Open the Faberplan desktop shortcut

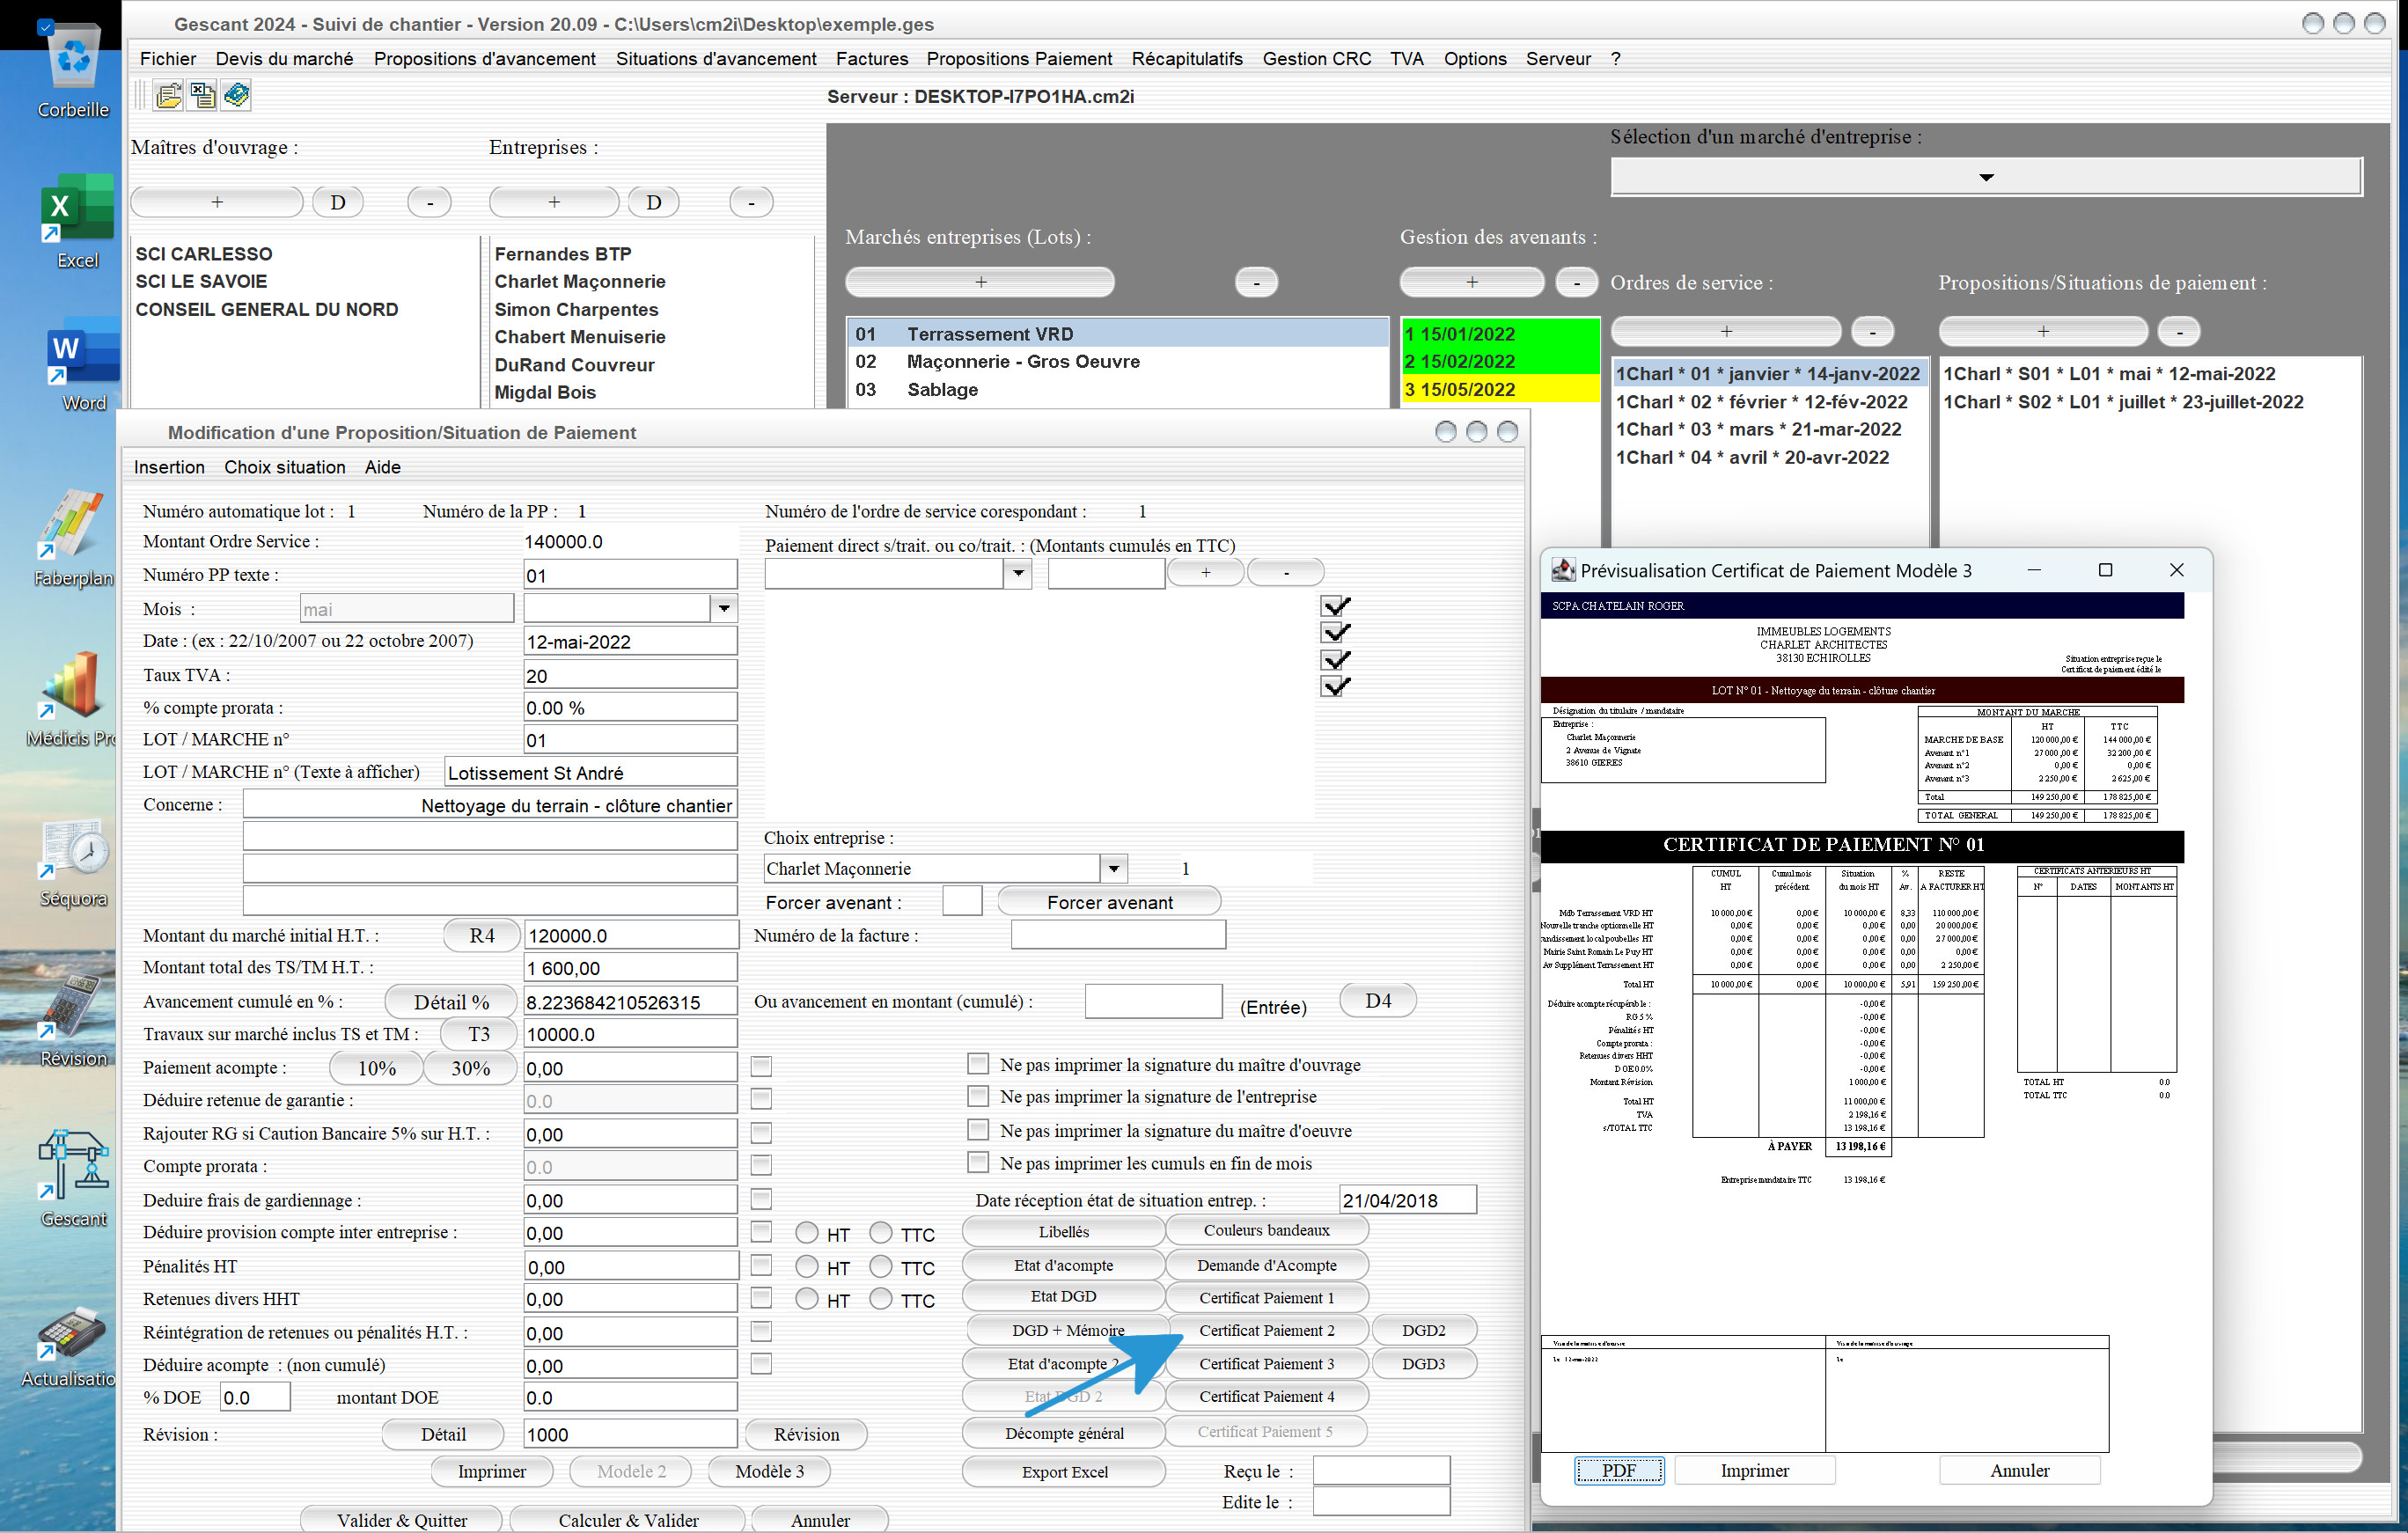click(x=73, y=538)
